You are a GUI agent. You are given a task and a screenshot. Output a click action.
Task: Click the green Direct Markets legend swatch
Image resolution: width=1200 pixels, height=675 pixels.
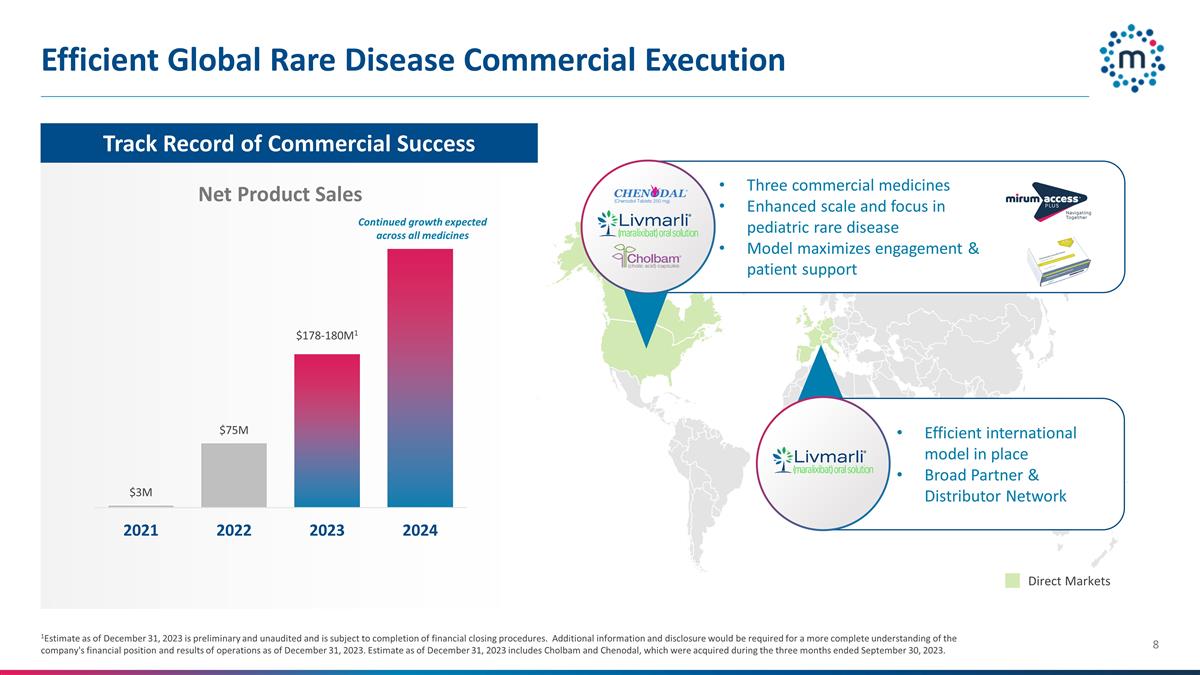(1013, 581)
